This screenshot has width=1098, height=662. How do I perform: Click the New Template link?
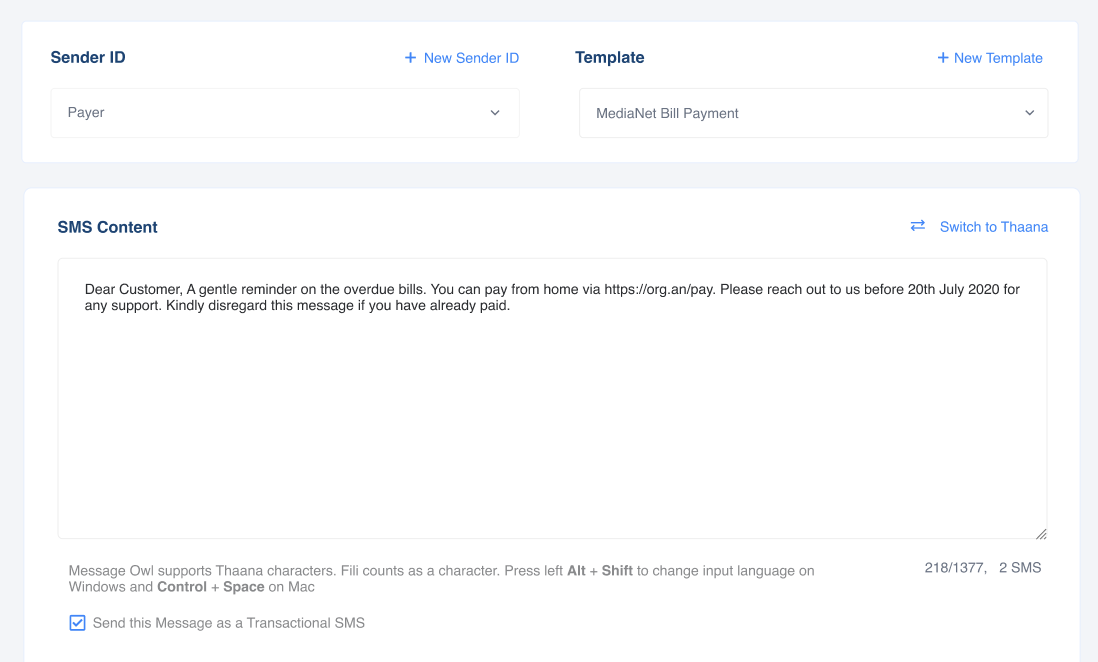(997, 58)
